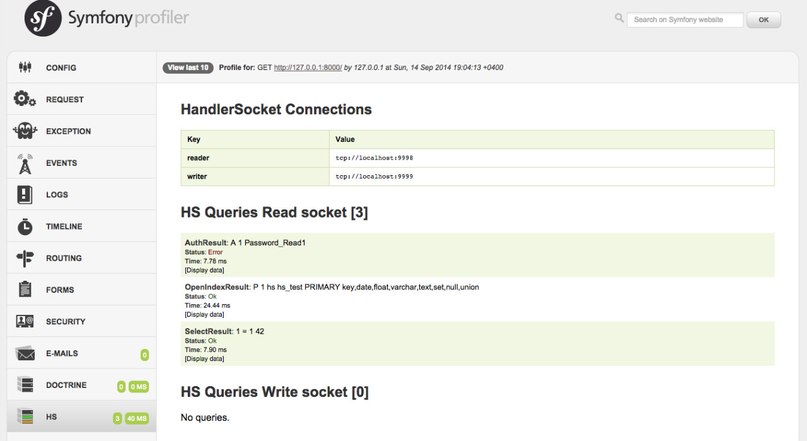The width and height of the screenshot is (807, 441).
Task: Select tcp://localhost:9998 value
Action: tap(374, 158)
